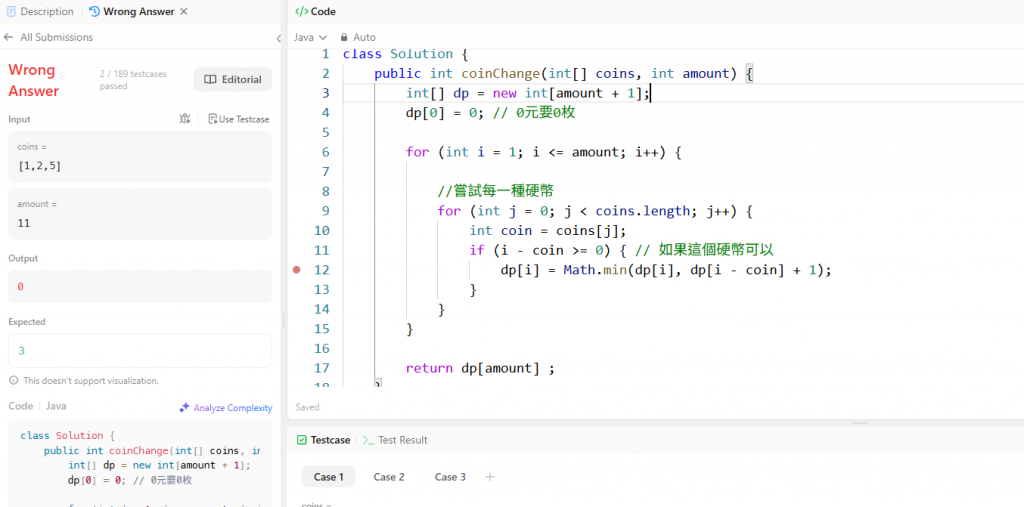Viewport: 1024px width, 507px height.
Task: Add a new test case with plus
Action: click(x=490, y=477)
